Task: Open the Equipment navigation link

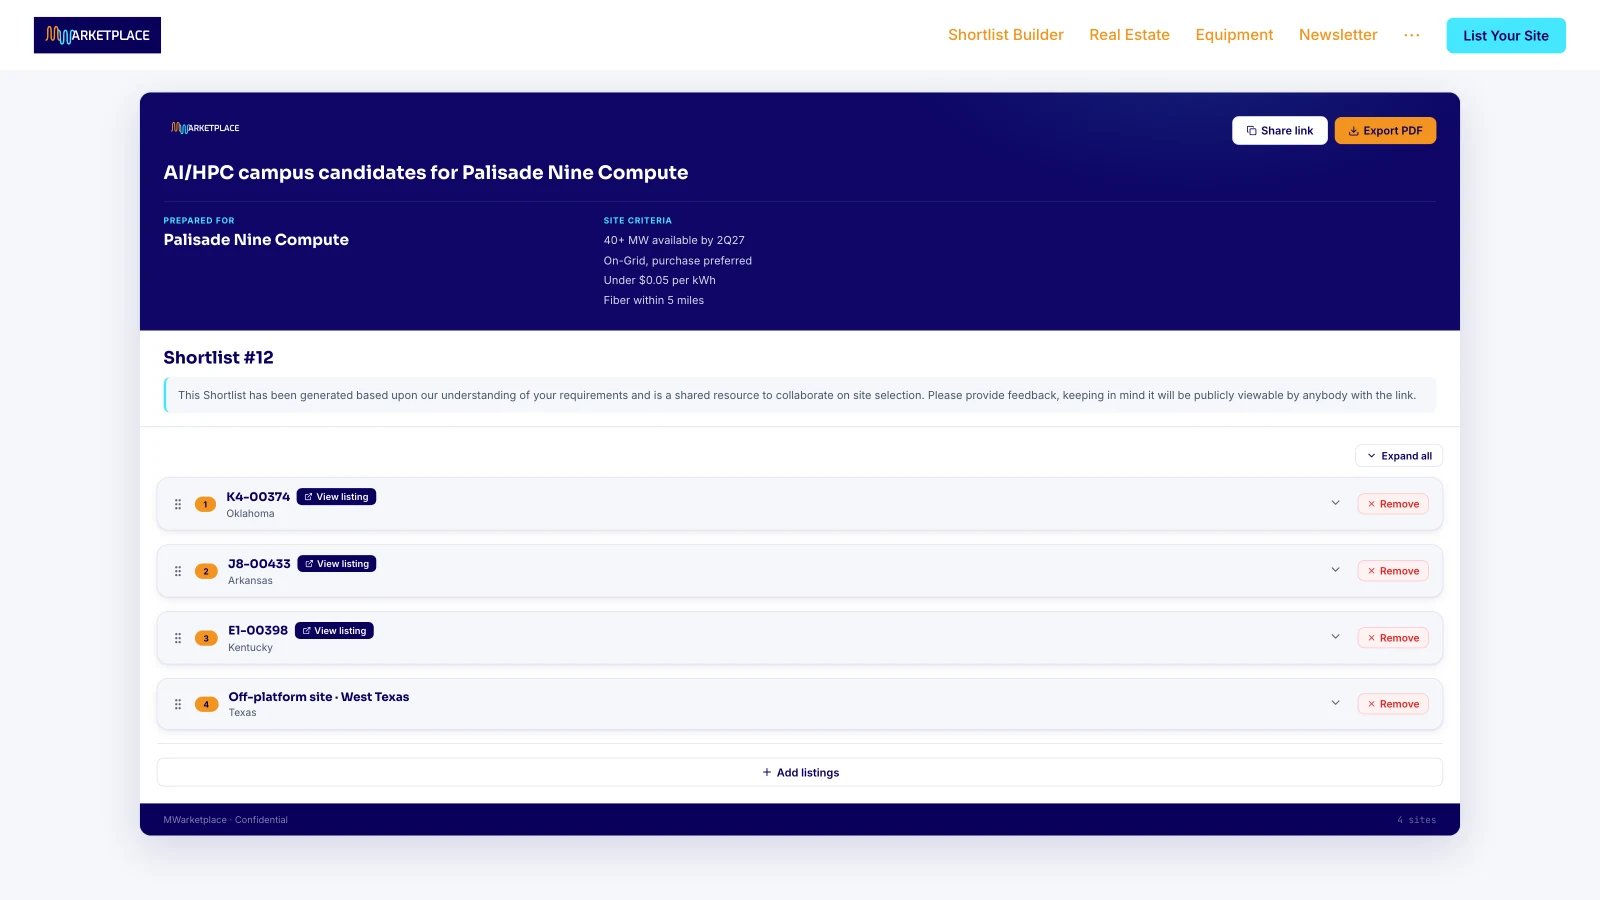Action: pos(1234,35)
